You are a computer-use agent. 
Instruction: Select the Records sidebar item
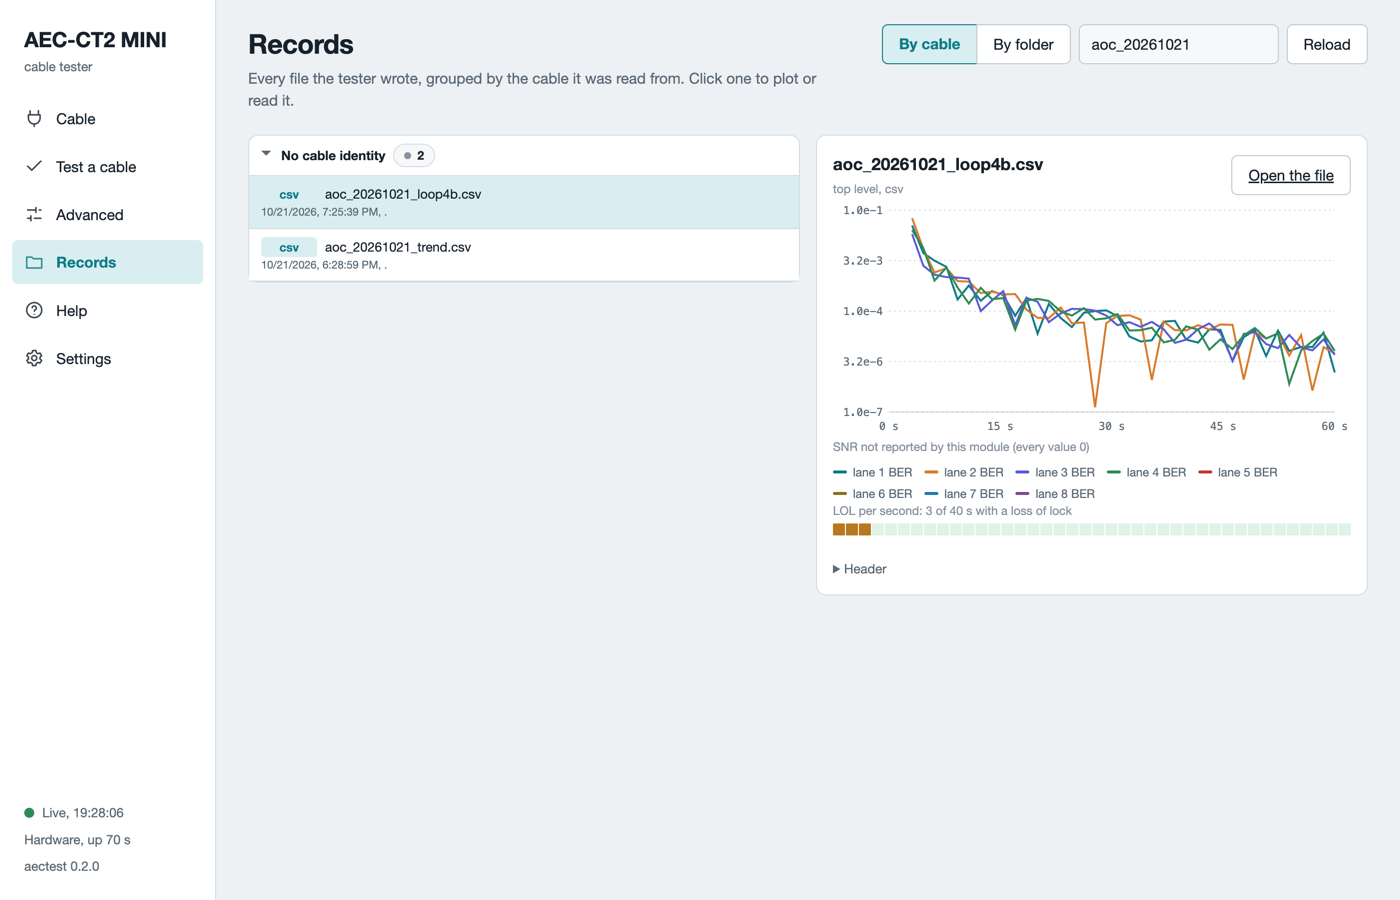coord(108,262)
